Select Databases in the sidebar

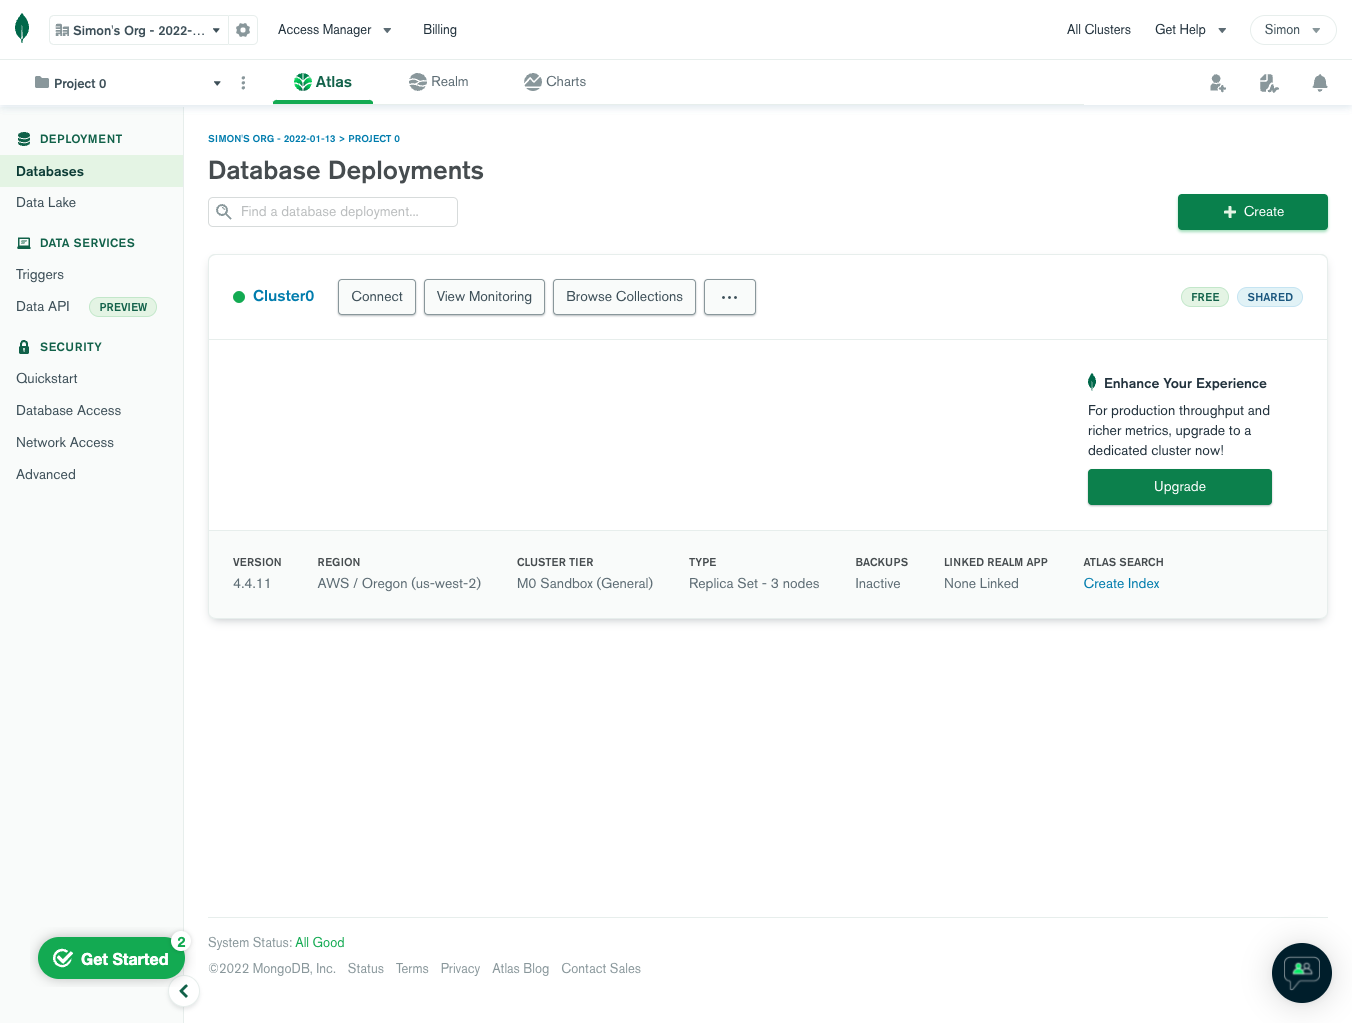coord(91,171)
